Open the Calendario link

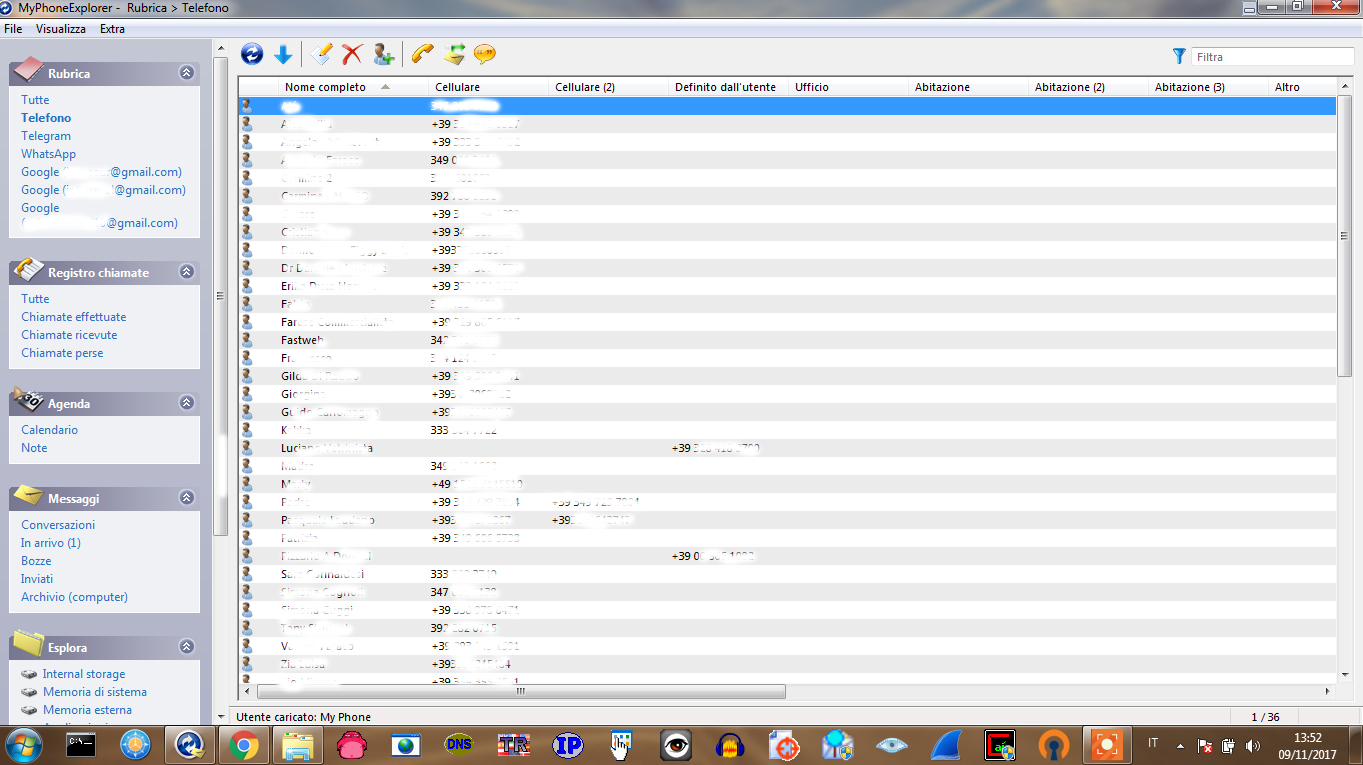tap(49, 430)
